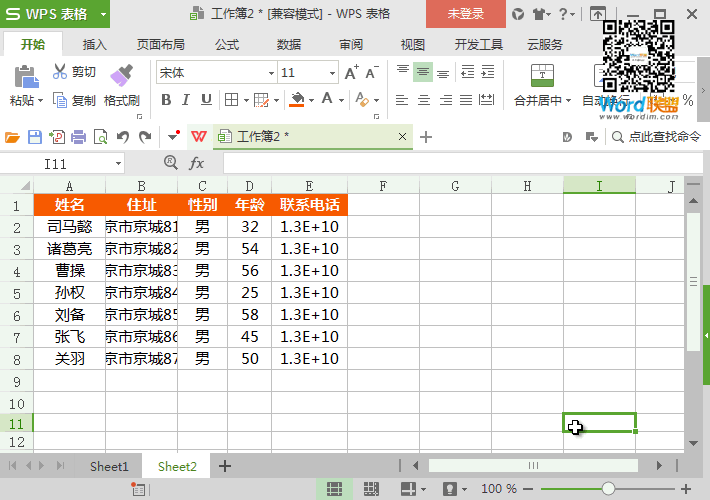Align text right

click(x=446, y=100)
